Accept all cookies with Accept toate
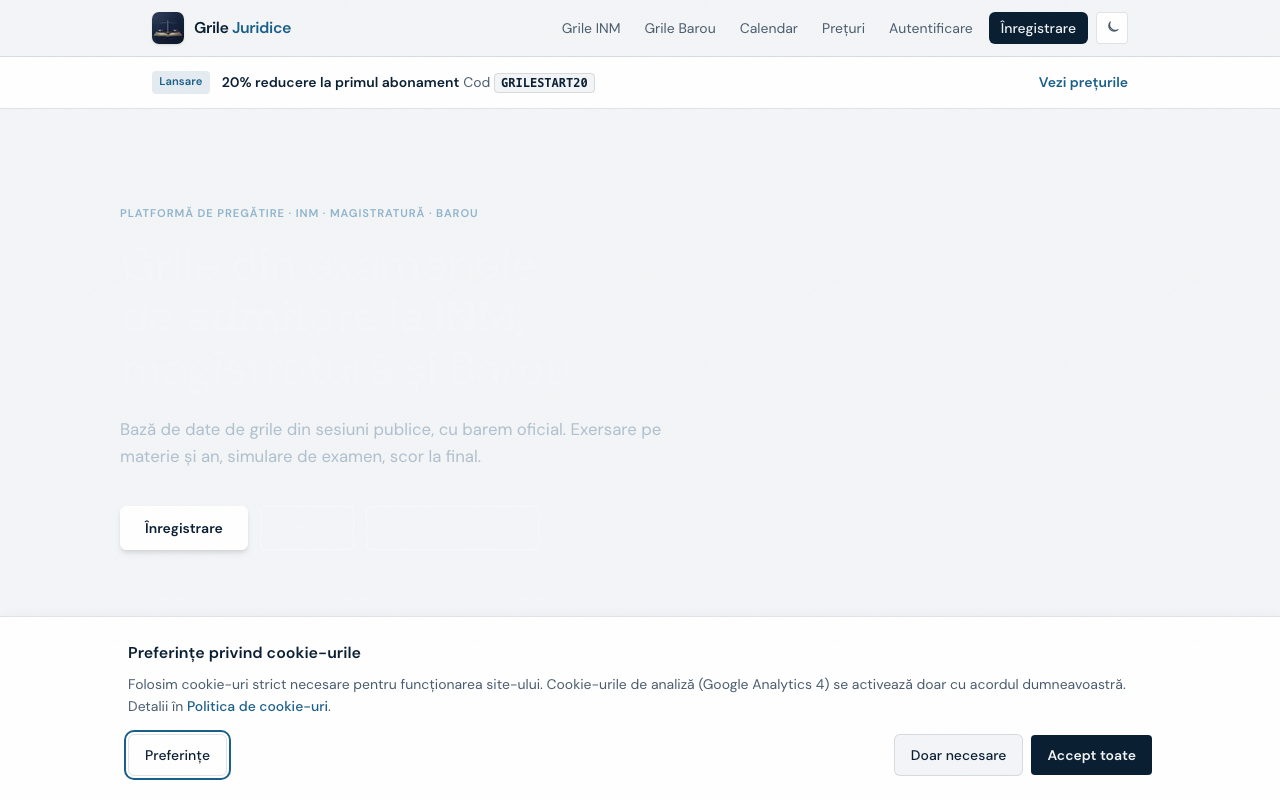 tap(1091, 755)
